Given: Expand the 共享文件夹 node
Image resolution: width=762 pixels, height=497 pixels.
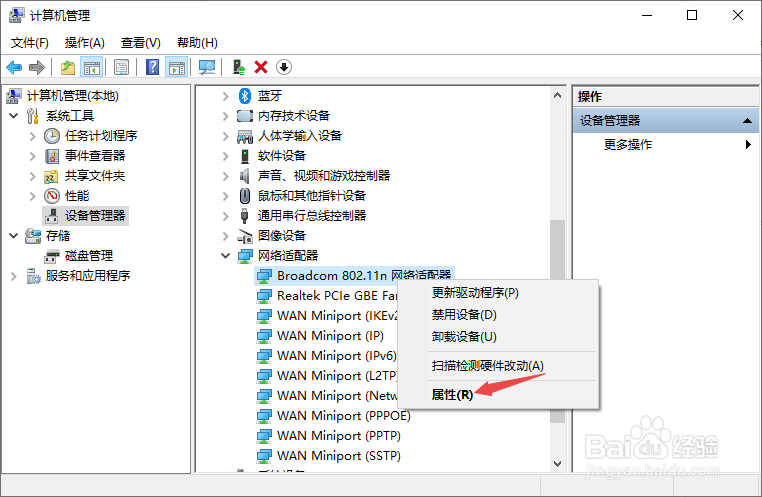Looking at the screenshot, I should click(x=33, y=176).
